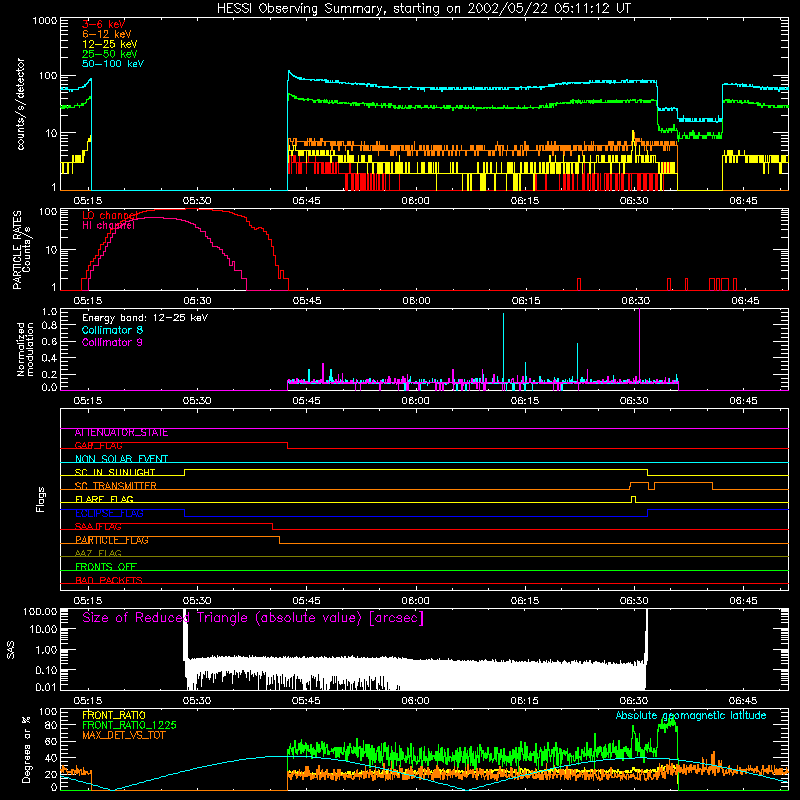Click the FLARE_FLAG label
This screenshot has height=800, width=800.
(x=104, y=499)
